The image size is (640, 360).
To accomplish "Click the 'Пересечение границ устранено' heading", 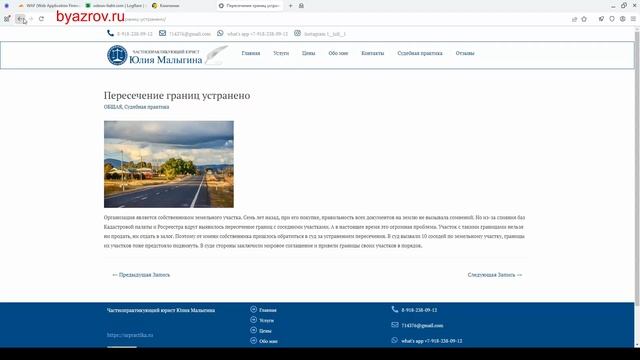I will 177,96.
